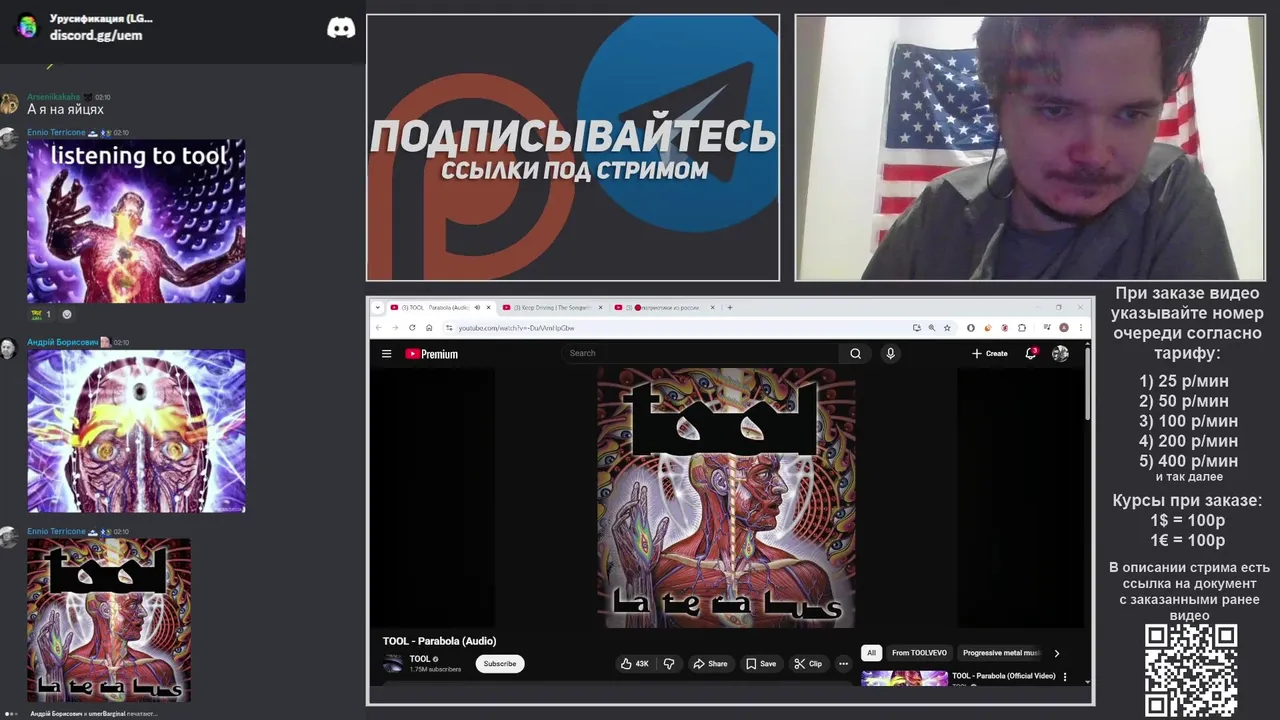Screen dimensions: 1280x720
Task: Open the browser extensions puzzle icon
Action: tap(1022, 328)
